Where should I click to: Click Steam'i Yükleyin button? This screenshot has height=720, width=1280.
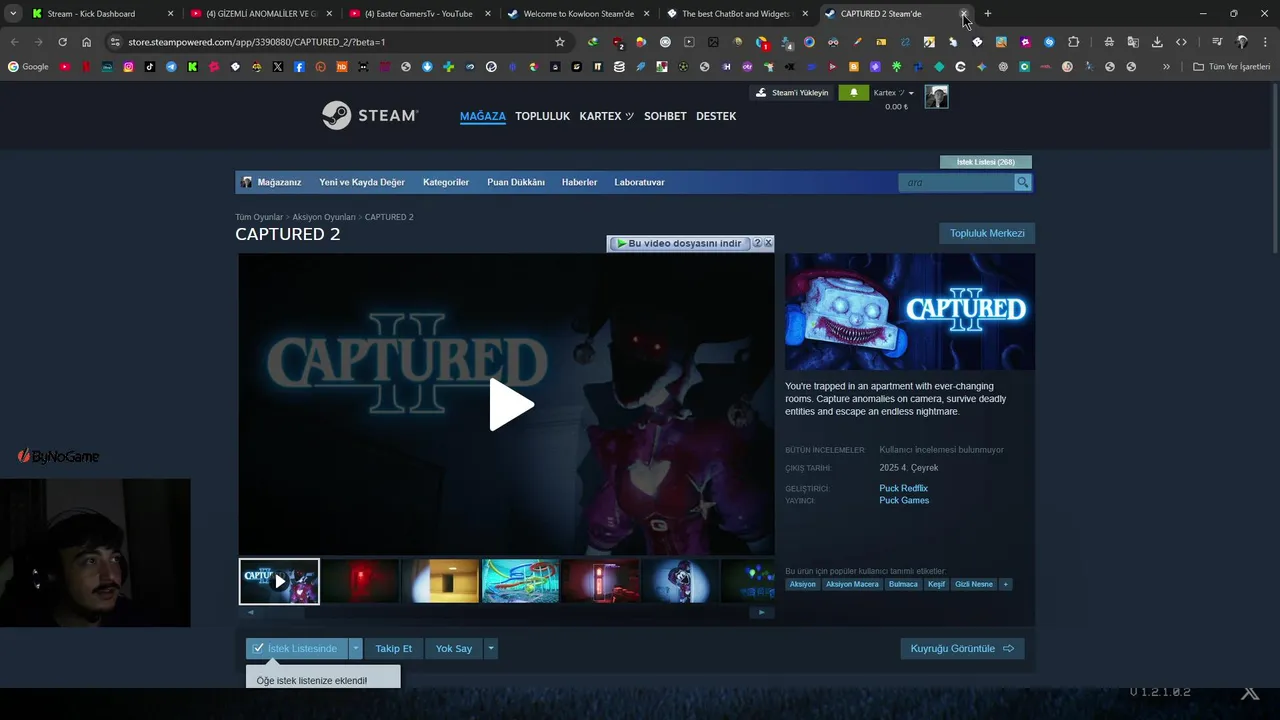pos(792,93)
